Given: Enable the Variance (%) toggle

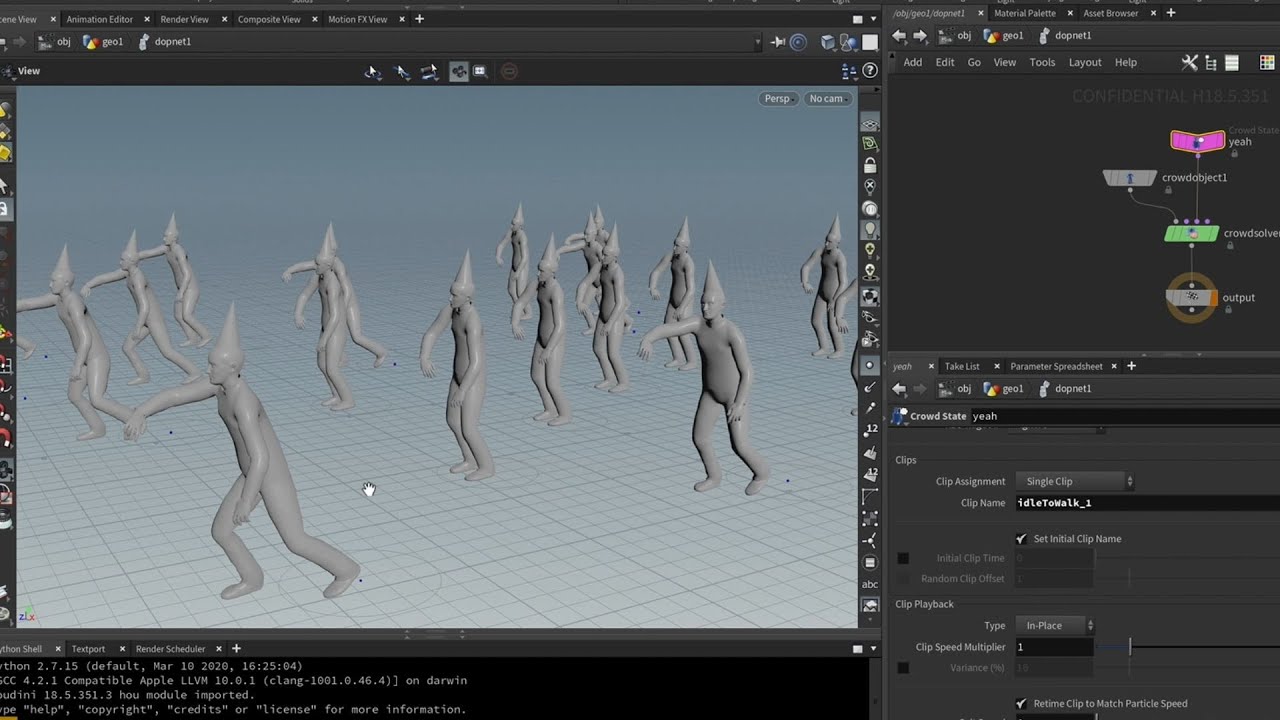Looking at the screenshot, I should pos(903,668).
